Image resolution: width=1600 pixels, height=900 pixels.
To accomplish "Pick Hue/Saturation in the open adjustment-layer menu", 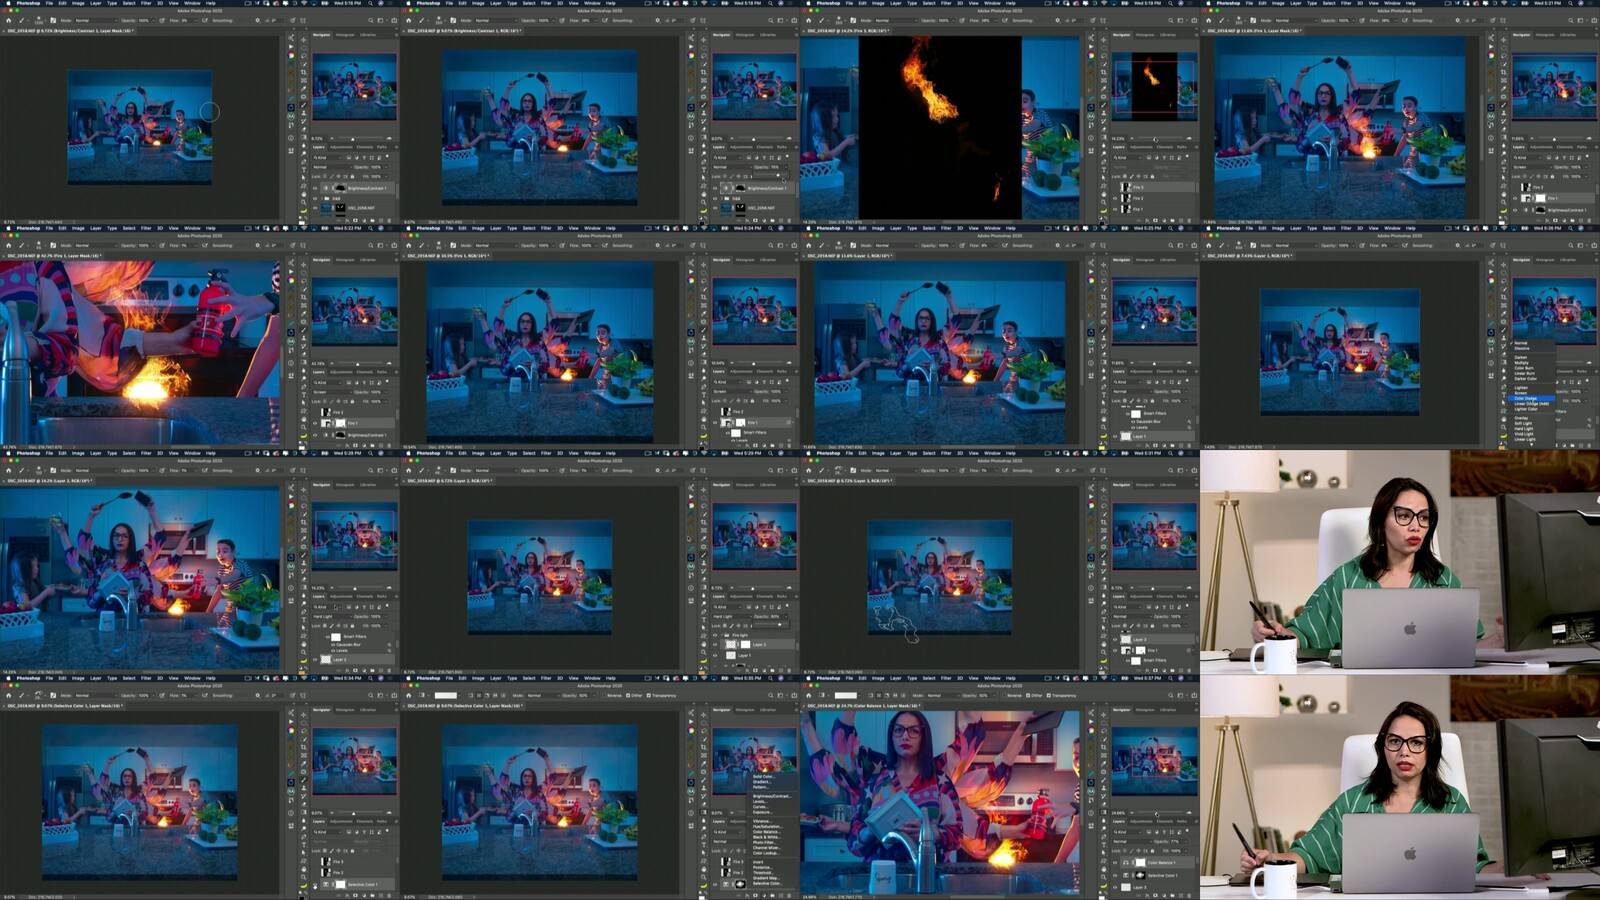I will [768, 827].
